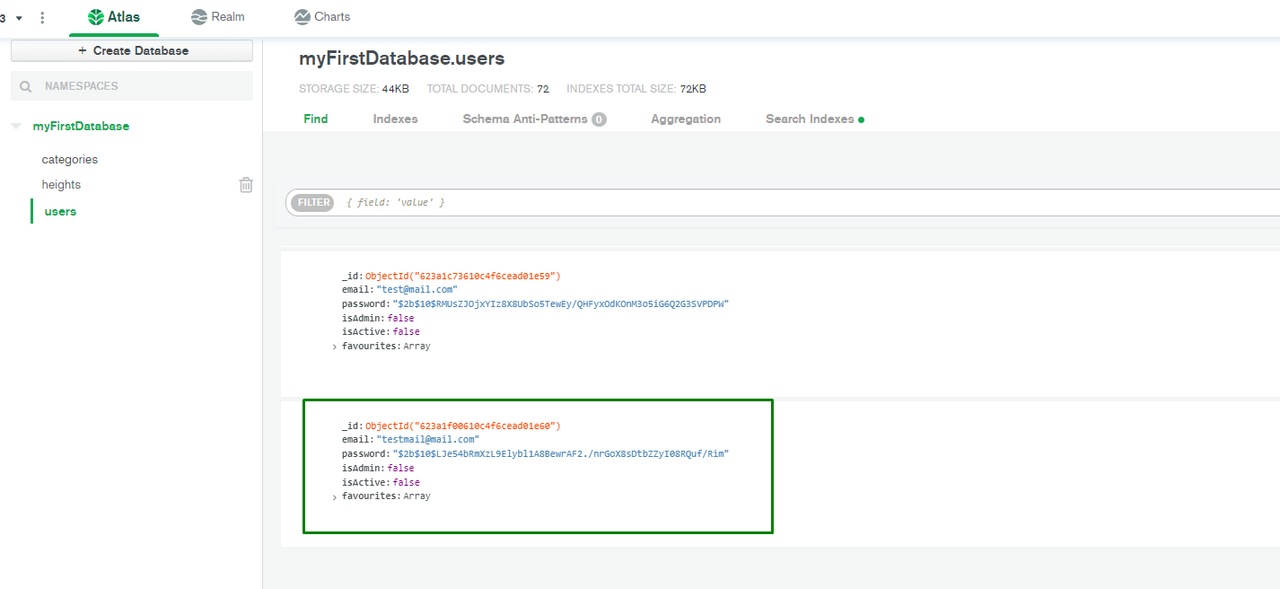Viewport: 1280px width, 589px height.
Task: Click isAdmin false in test@mail.com document
Action: pyautogui.click(x=400, y=318)
